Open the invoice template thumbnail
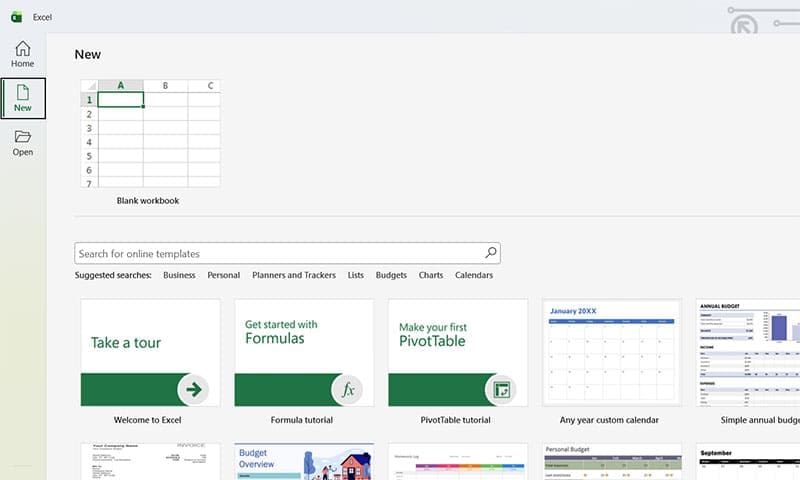Image resolution: width=800 pixels, height=480 pixels. [x=151, y=462]
